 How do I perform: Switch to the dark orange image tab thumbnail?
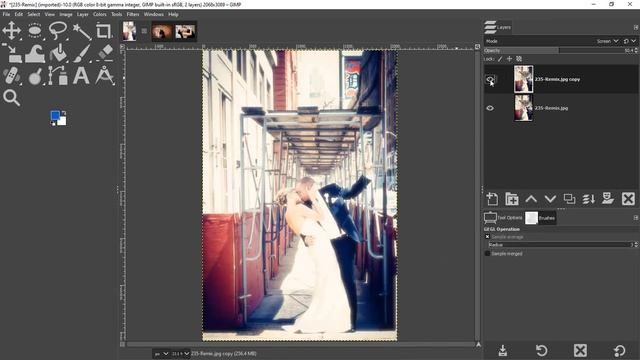pyautogui.click(x=162, y=31)
